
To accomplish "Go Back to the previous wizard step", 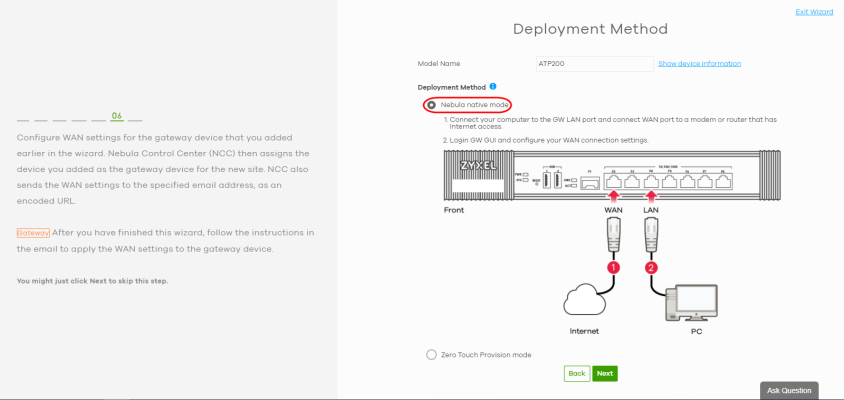I will pos(576,373).
